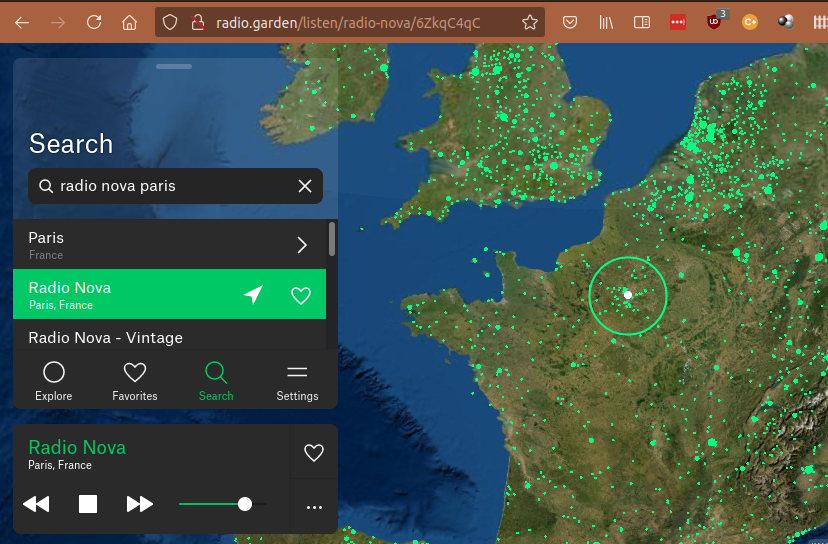Clear the search query with X

coord(305,186)
